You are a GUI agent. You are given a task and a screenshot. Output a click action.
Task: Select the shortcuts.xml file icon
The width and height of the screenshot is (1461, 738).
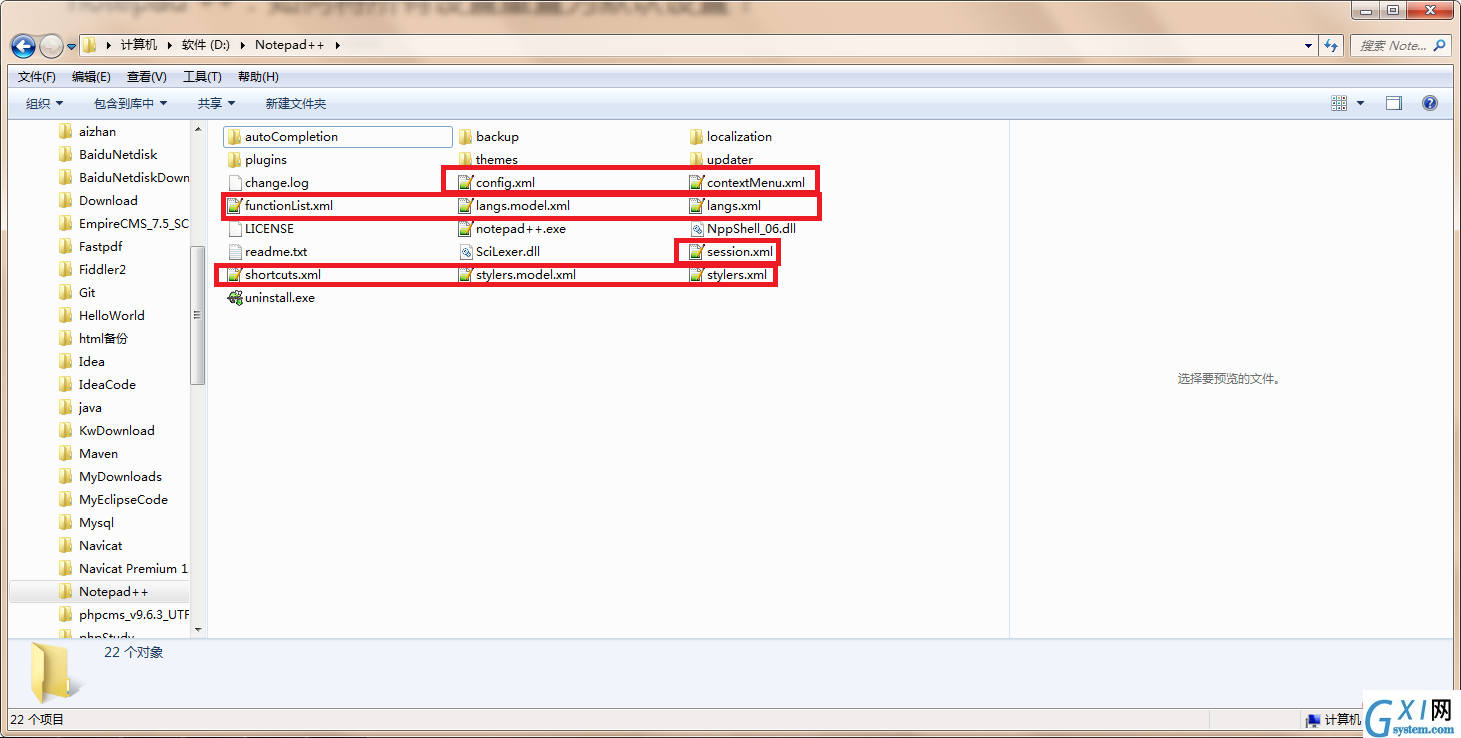pos(234,275)
